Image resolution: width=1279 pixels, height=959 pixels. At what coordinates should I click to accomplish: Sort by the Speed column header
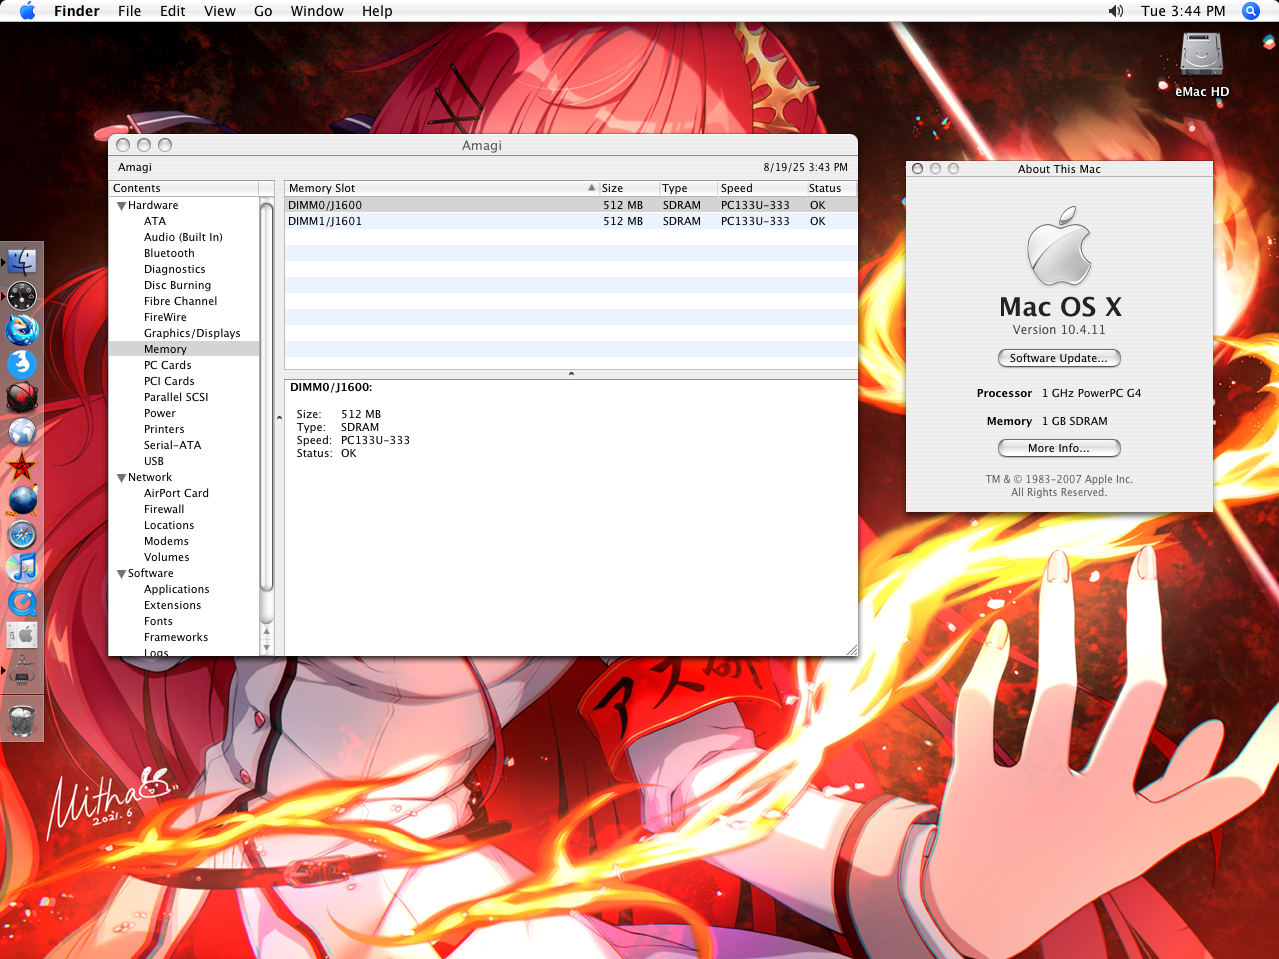(x=761, y=188)
